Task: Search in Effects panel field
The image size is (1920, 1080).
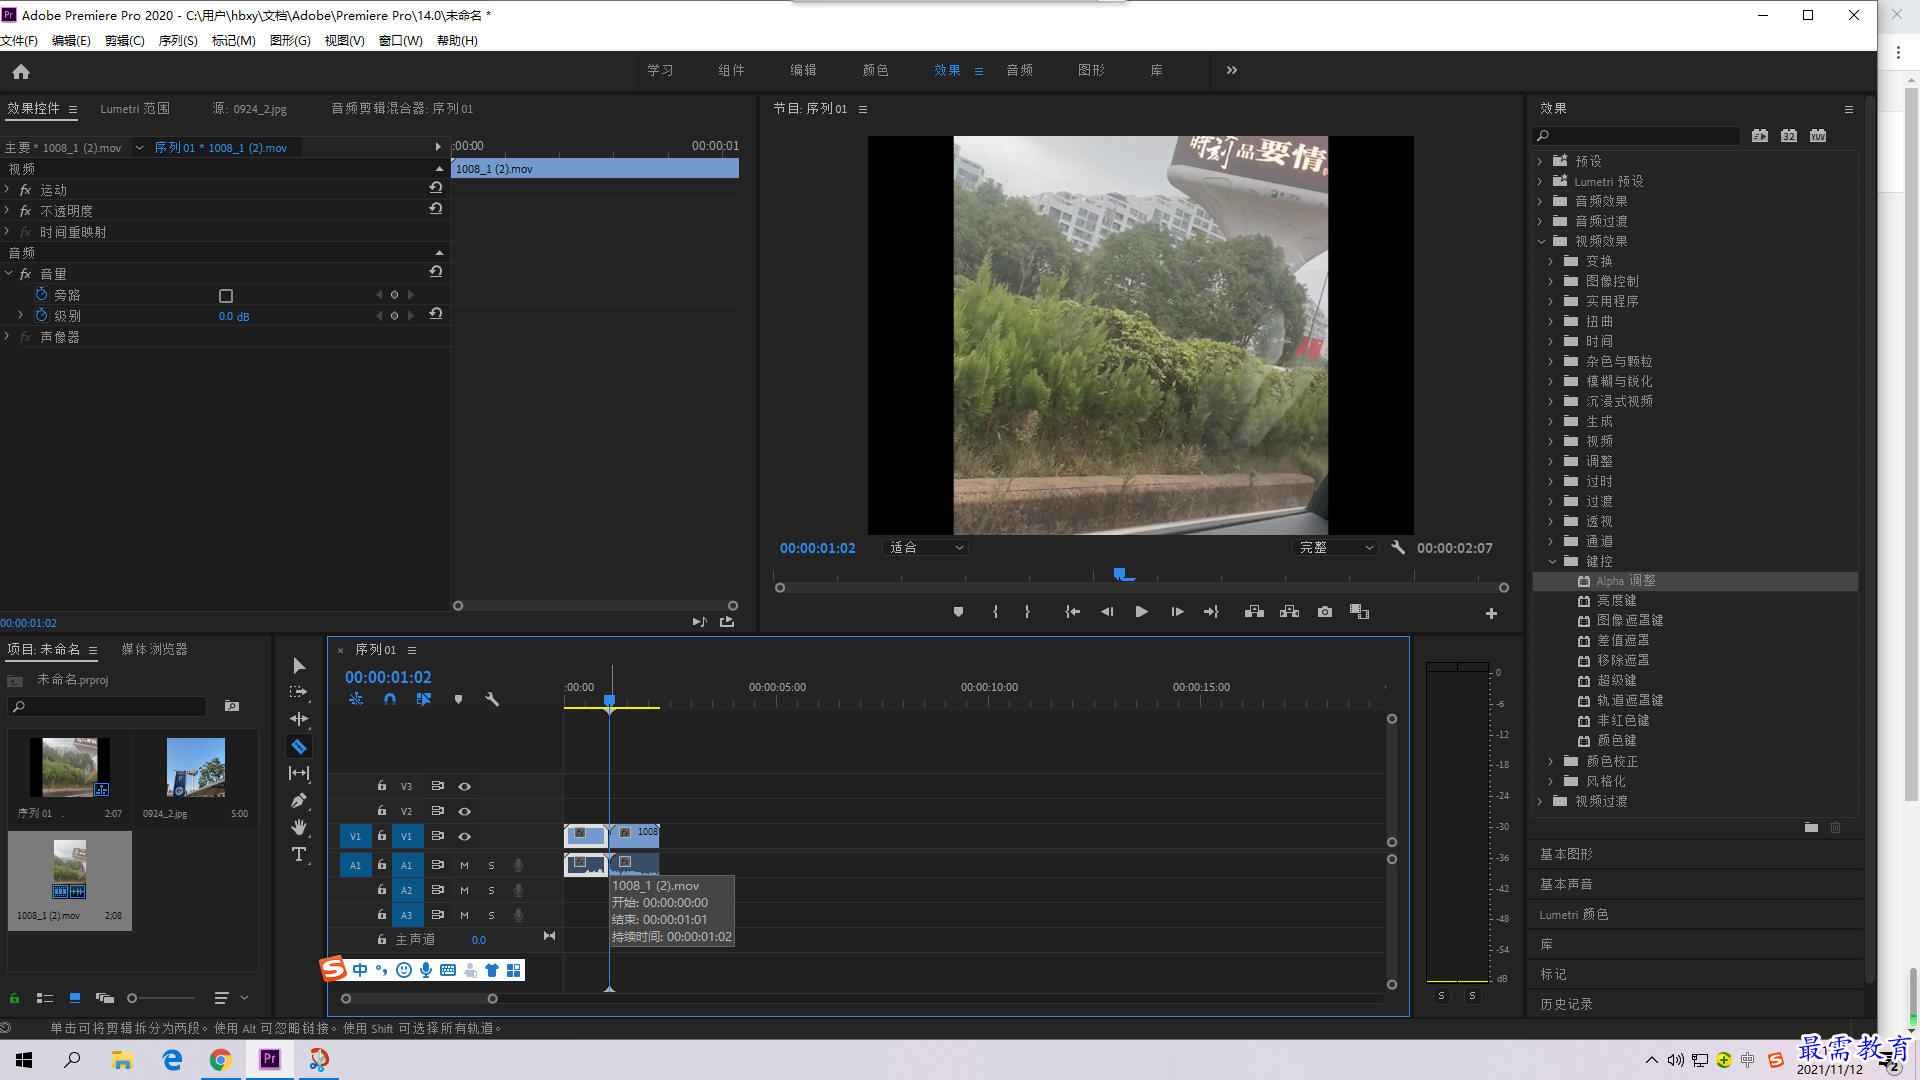Action: tap(1637, 136)
